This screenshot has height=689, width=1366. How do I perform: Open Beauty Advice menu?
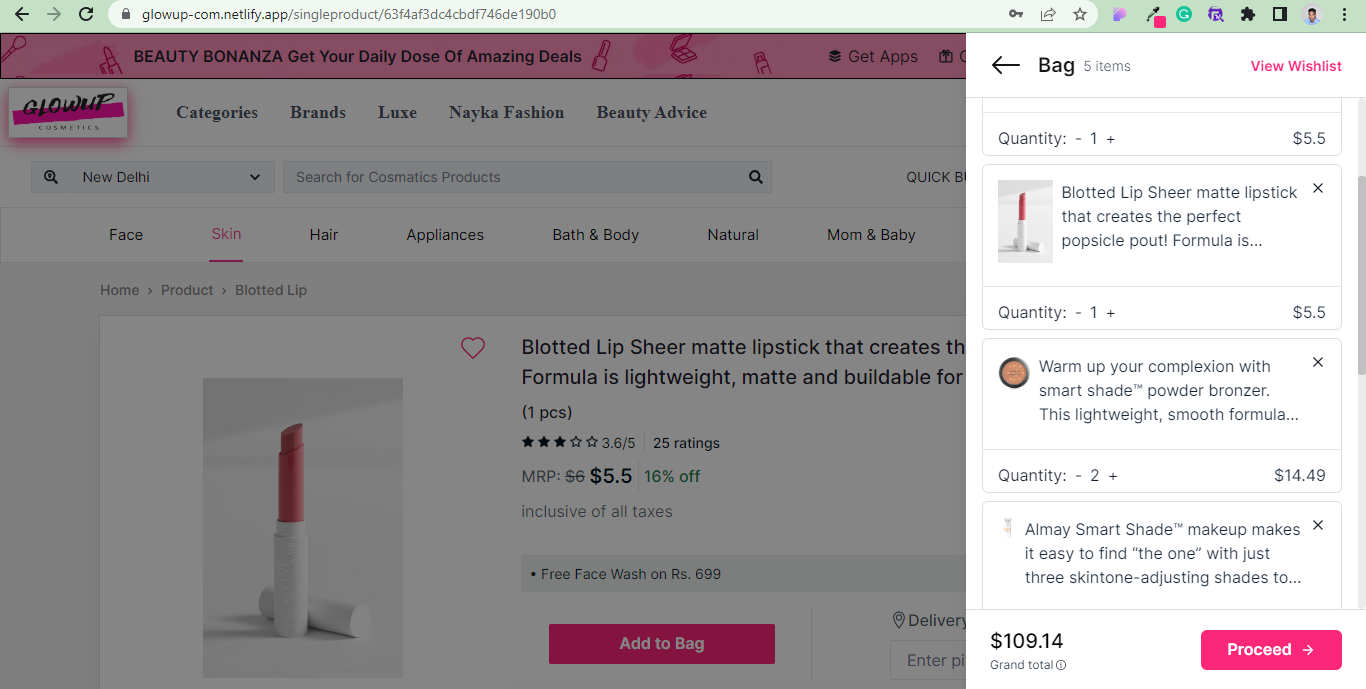(x=652, y=112)
